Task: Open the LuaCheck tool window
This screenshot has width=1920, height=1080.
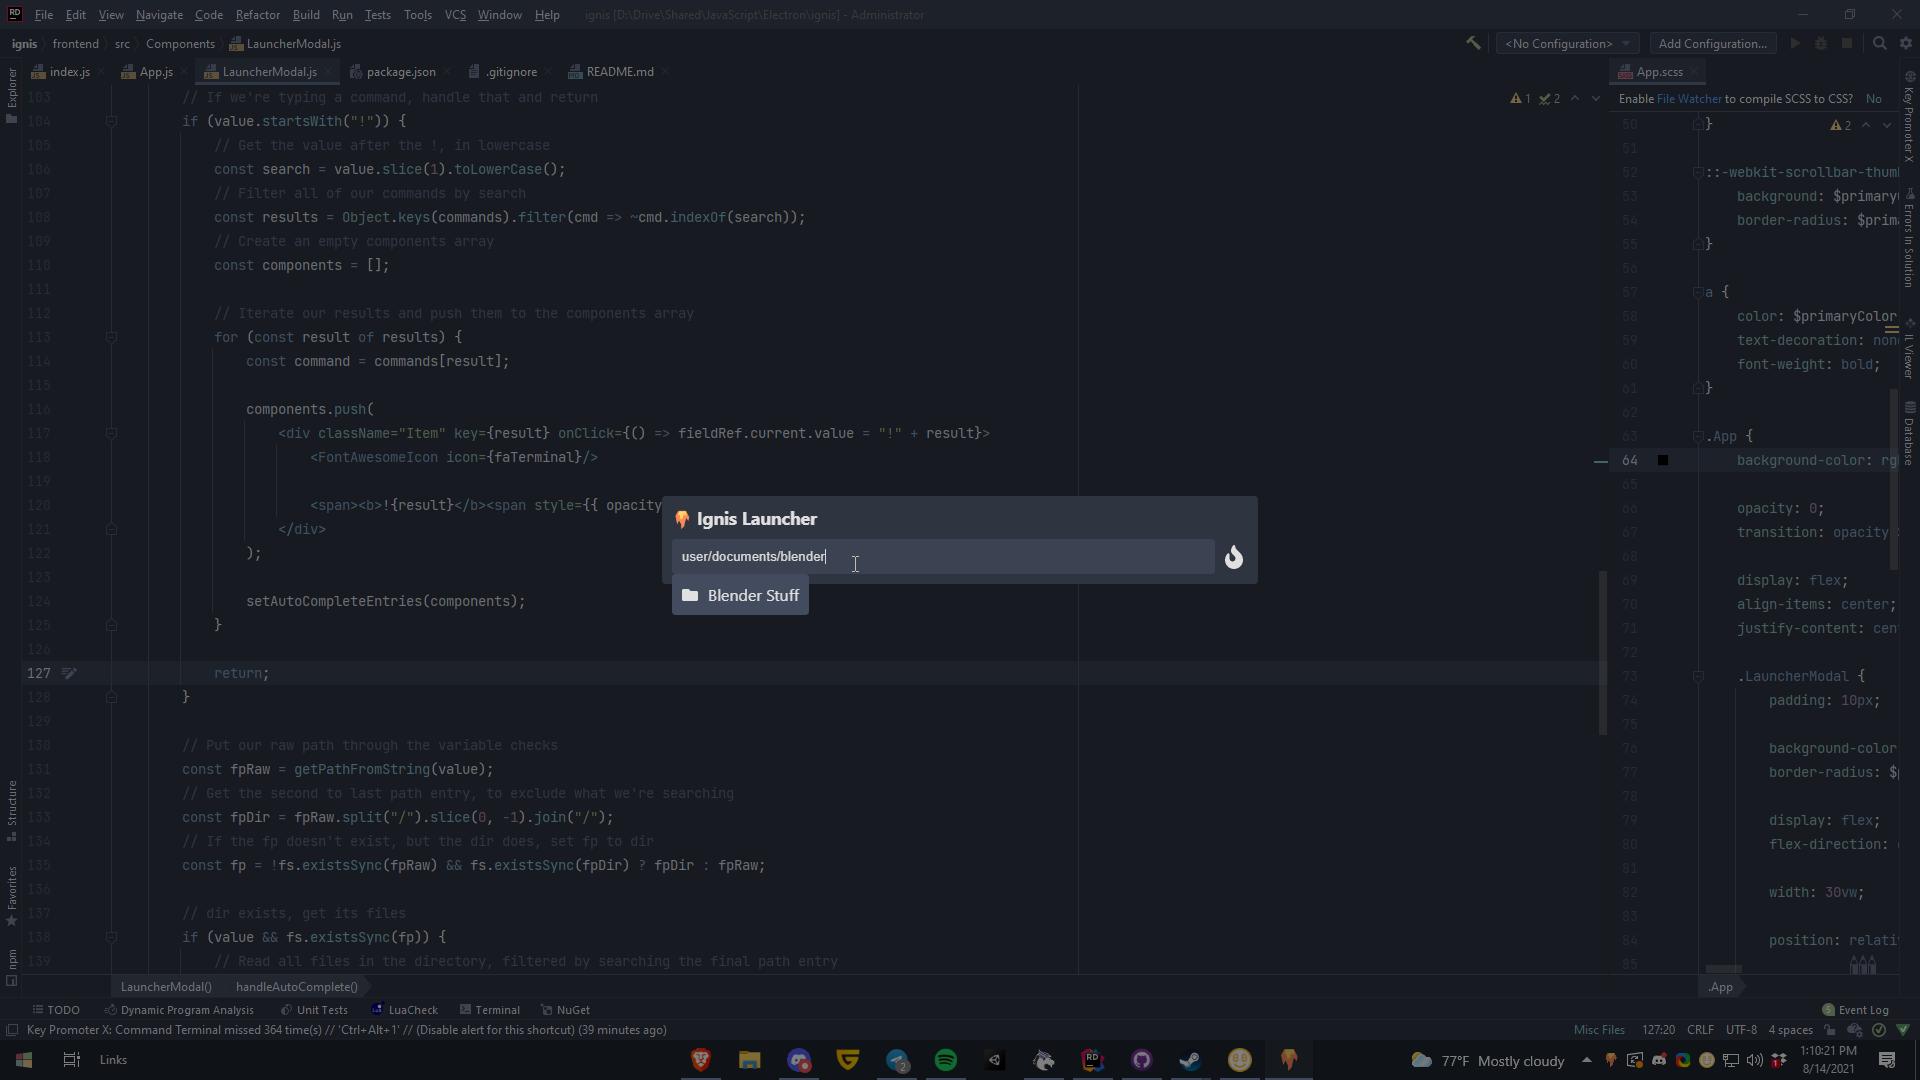Action: click(x=404, y=1010)
